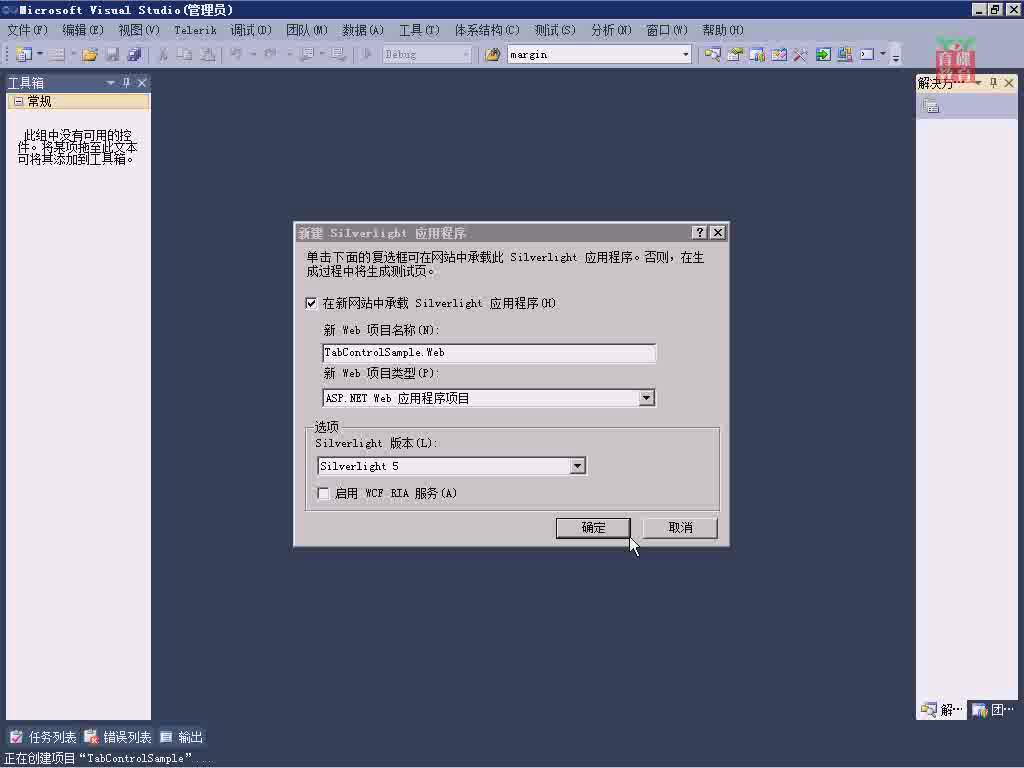Expand the margin find combo box arrow
1024x768 pixels.
click(685, 55)
